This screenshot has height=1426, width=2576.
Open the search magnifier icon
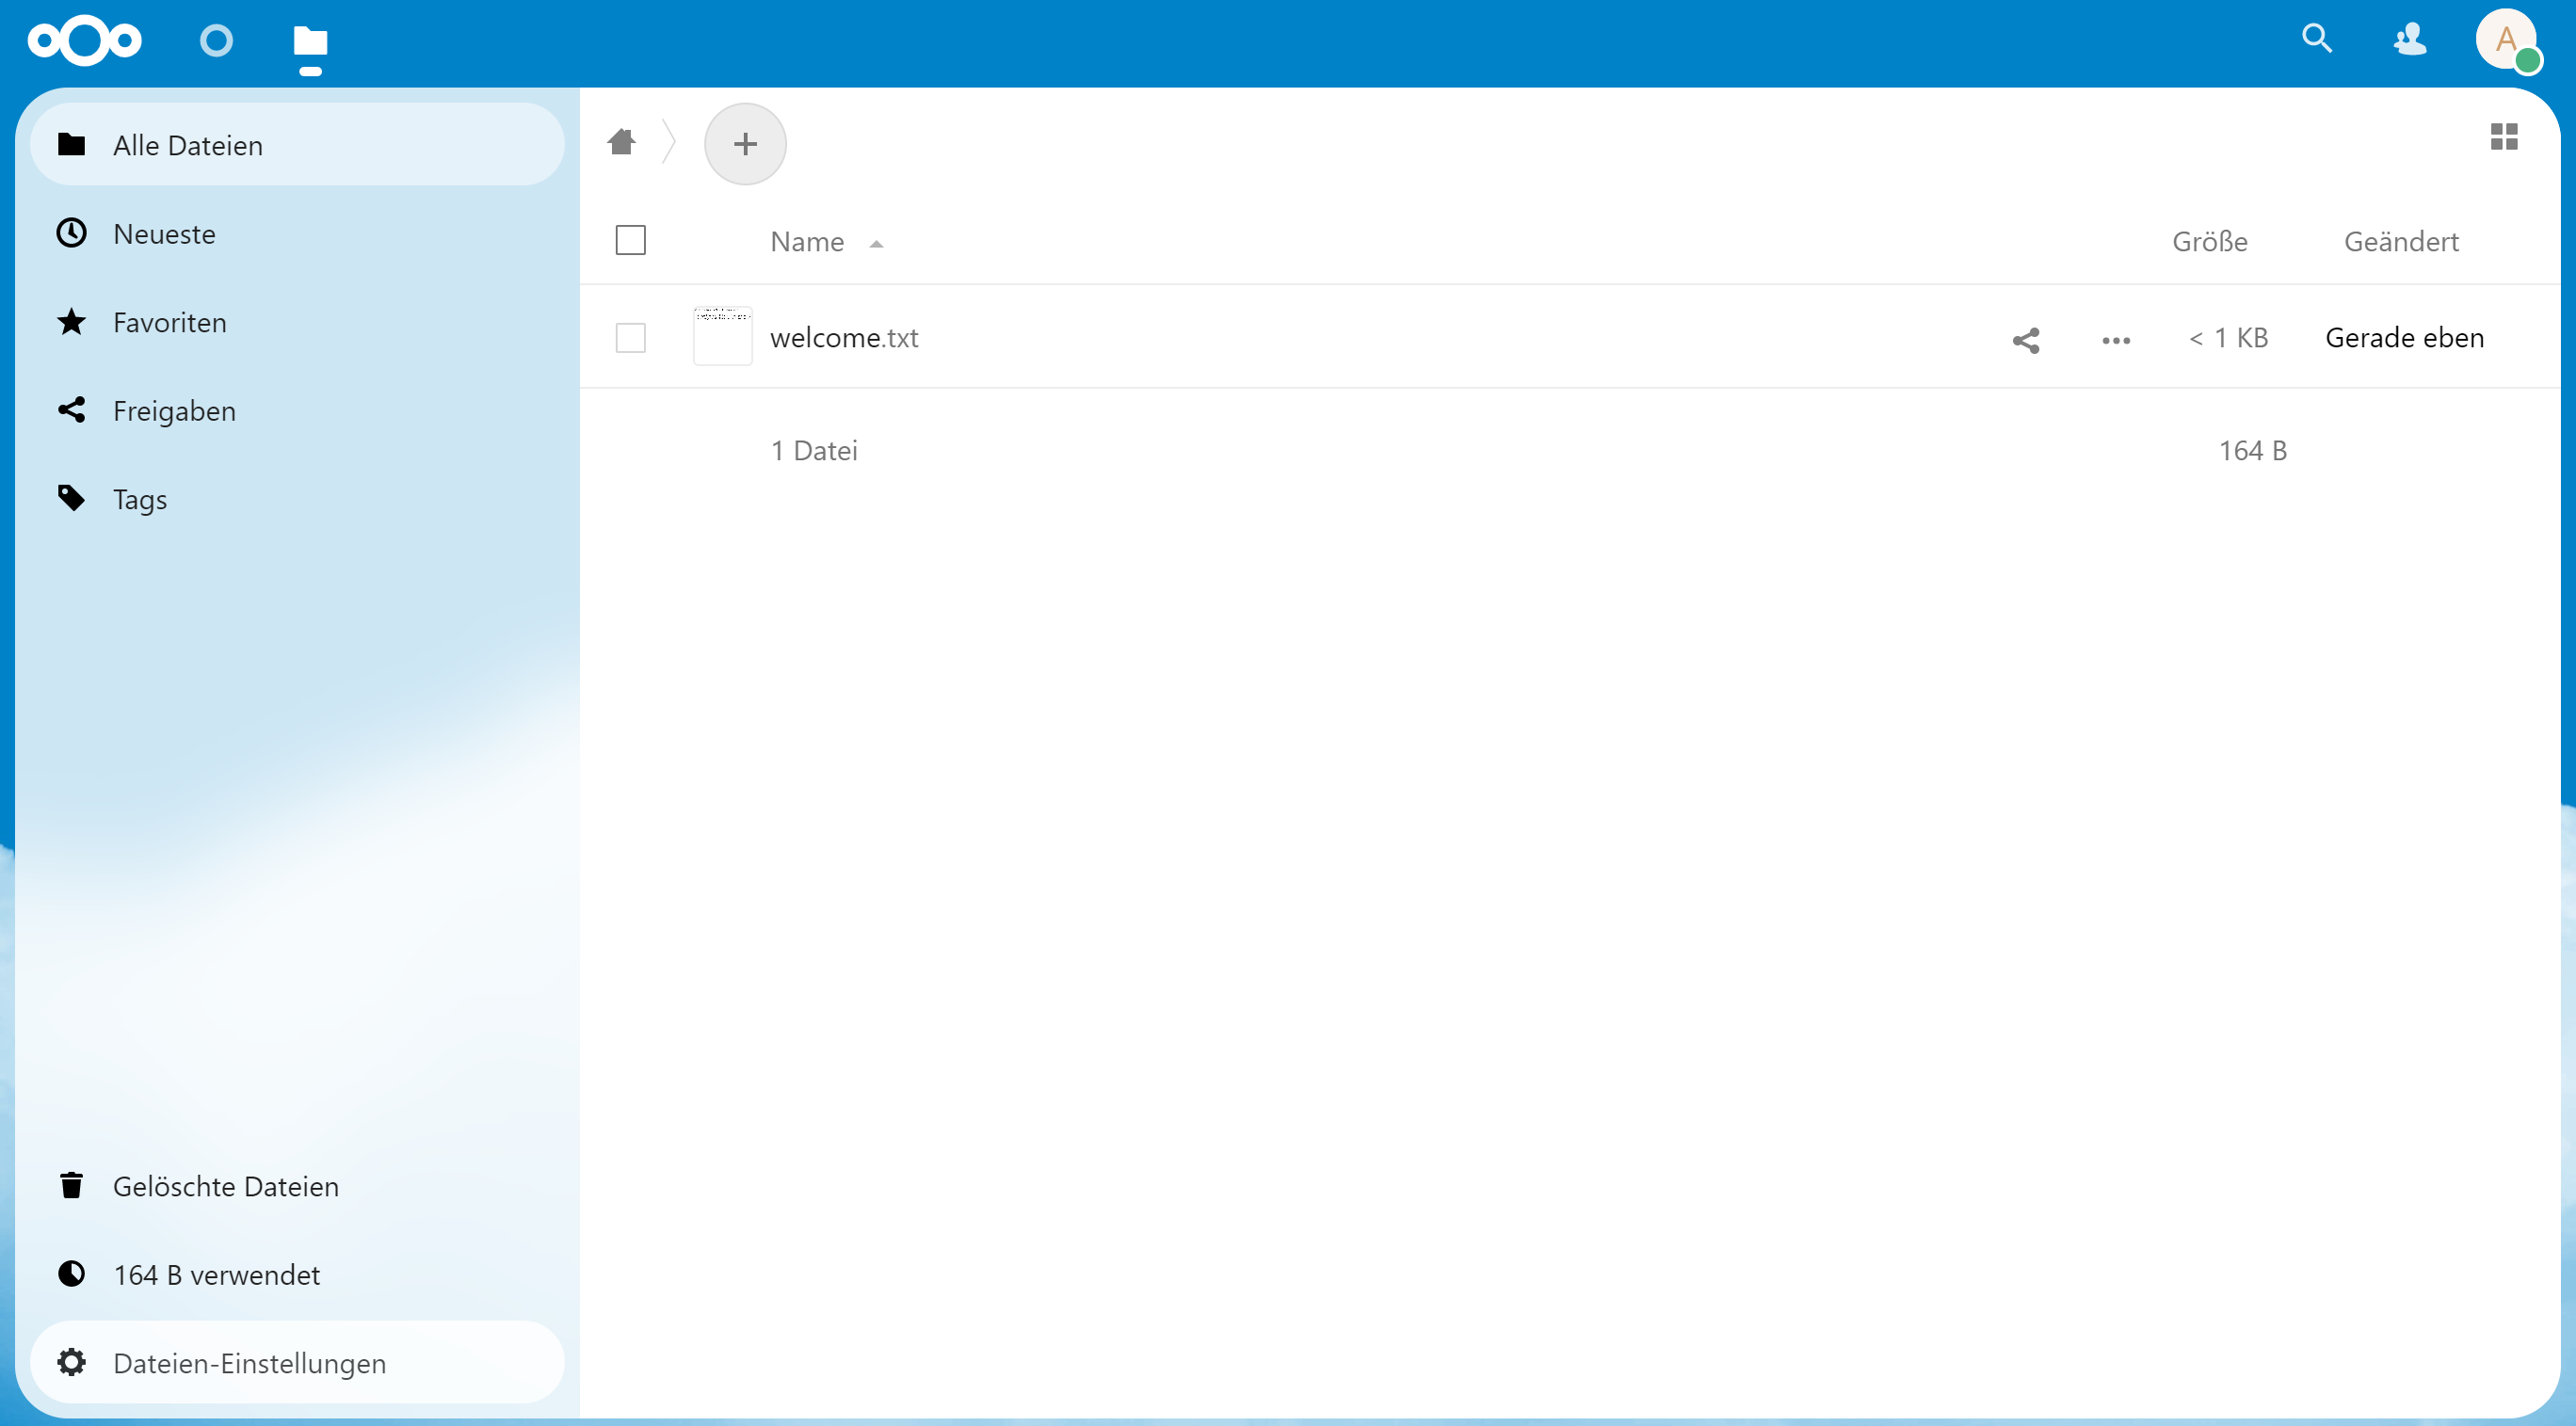(2317, 39)
